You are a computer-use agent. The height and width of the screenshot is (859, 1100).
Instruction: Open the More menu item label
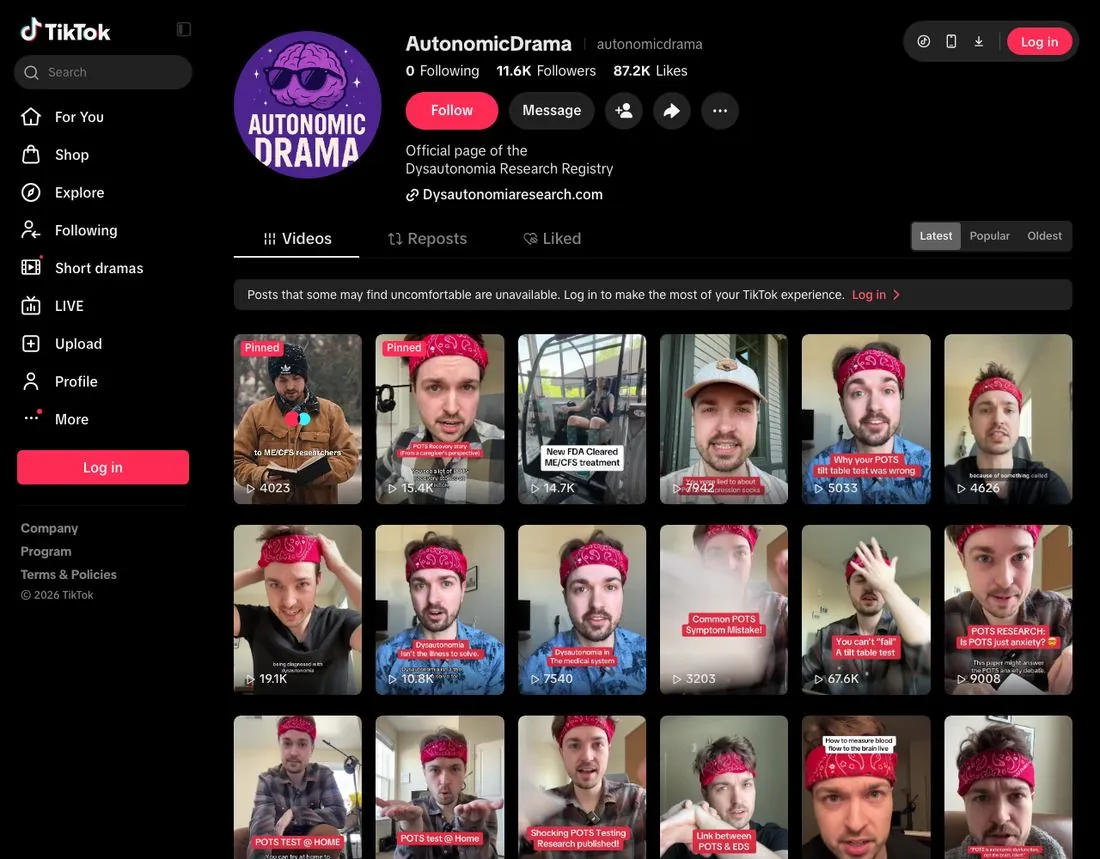[x=72, y=419]
